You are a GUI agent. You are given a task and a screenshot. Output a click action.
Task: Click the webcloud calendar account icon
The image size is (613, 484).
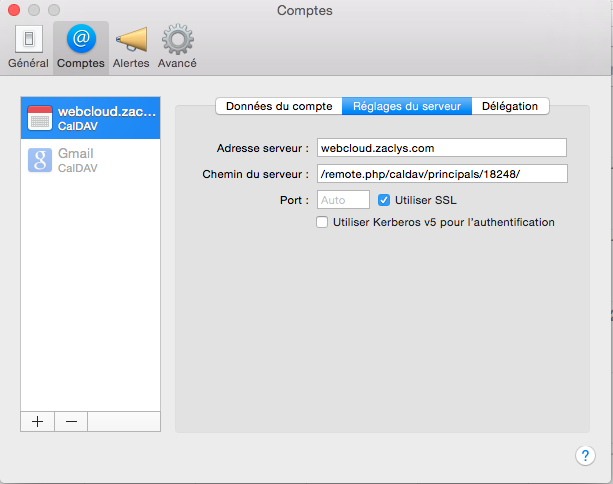click(x=40, y=119)
